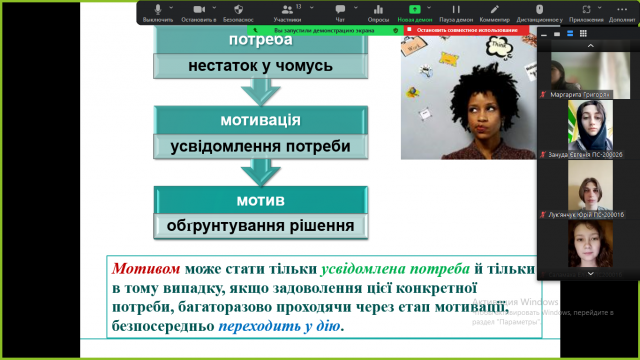Stop video with the camera icon
The width and height of the screenshot is (640, 360).
click(x=199, y=9)
